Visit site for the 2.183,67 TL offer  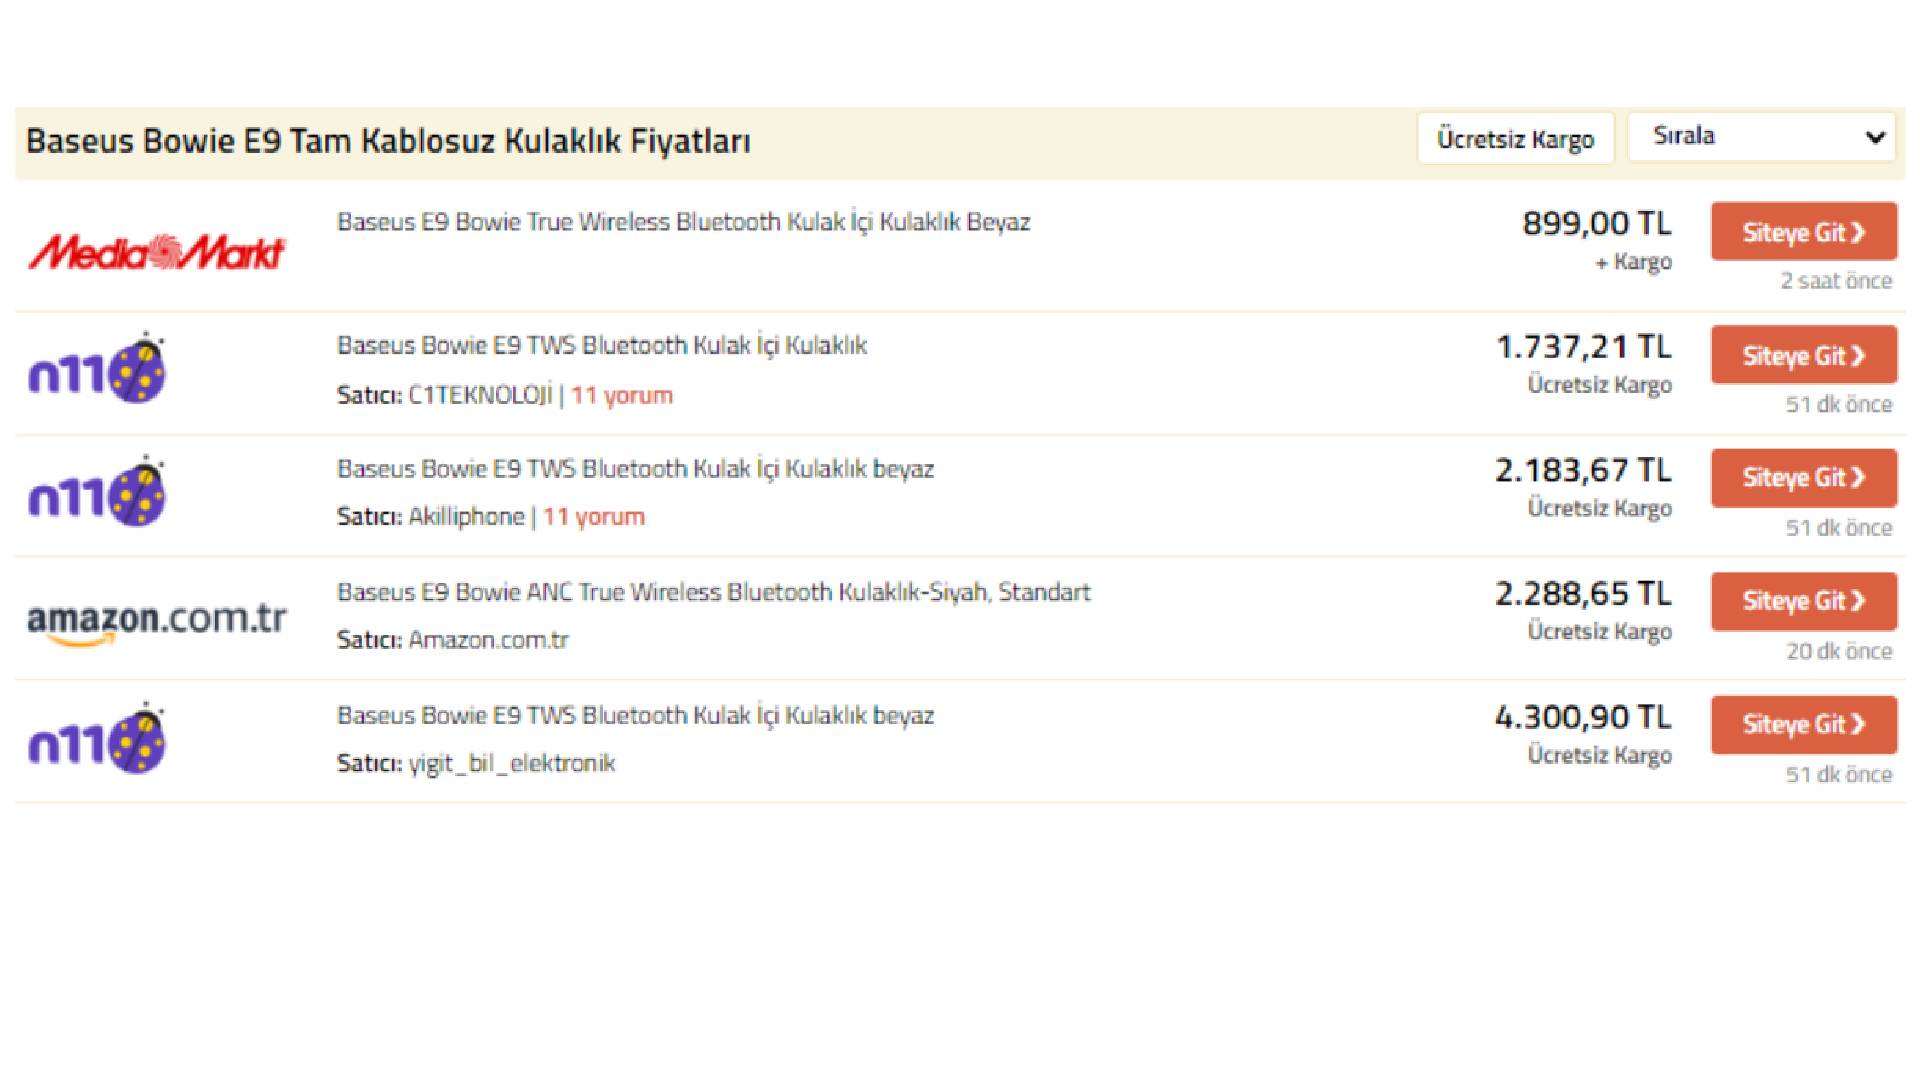(x=1803, y=478)
